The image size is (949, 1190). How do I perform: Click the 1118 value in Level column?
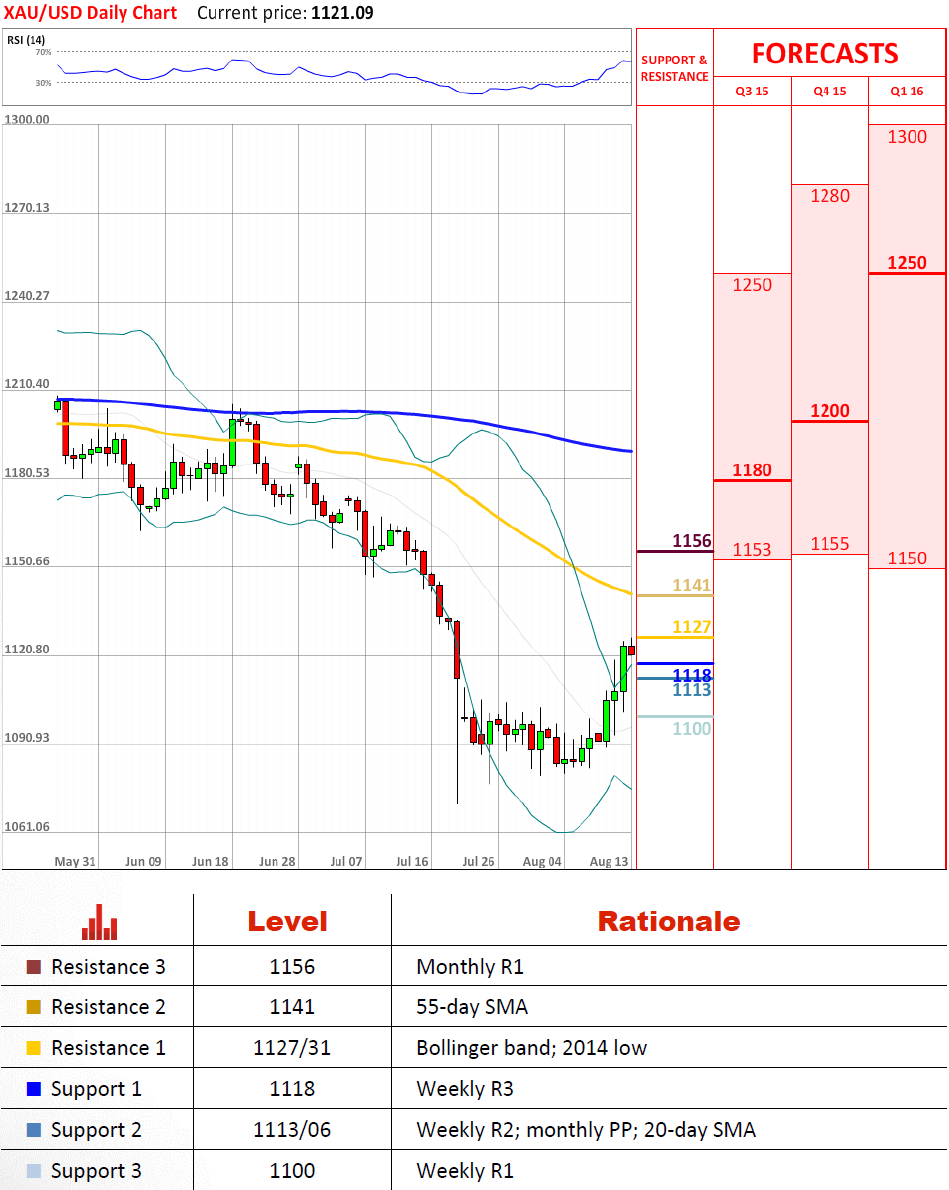coord(292,1089)
